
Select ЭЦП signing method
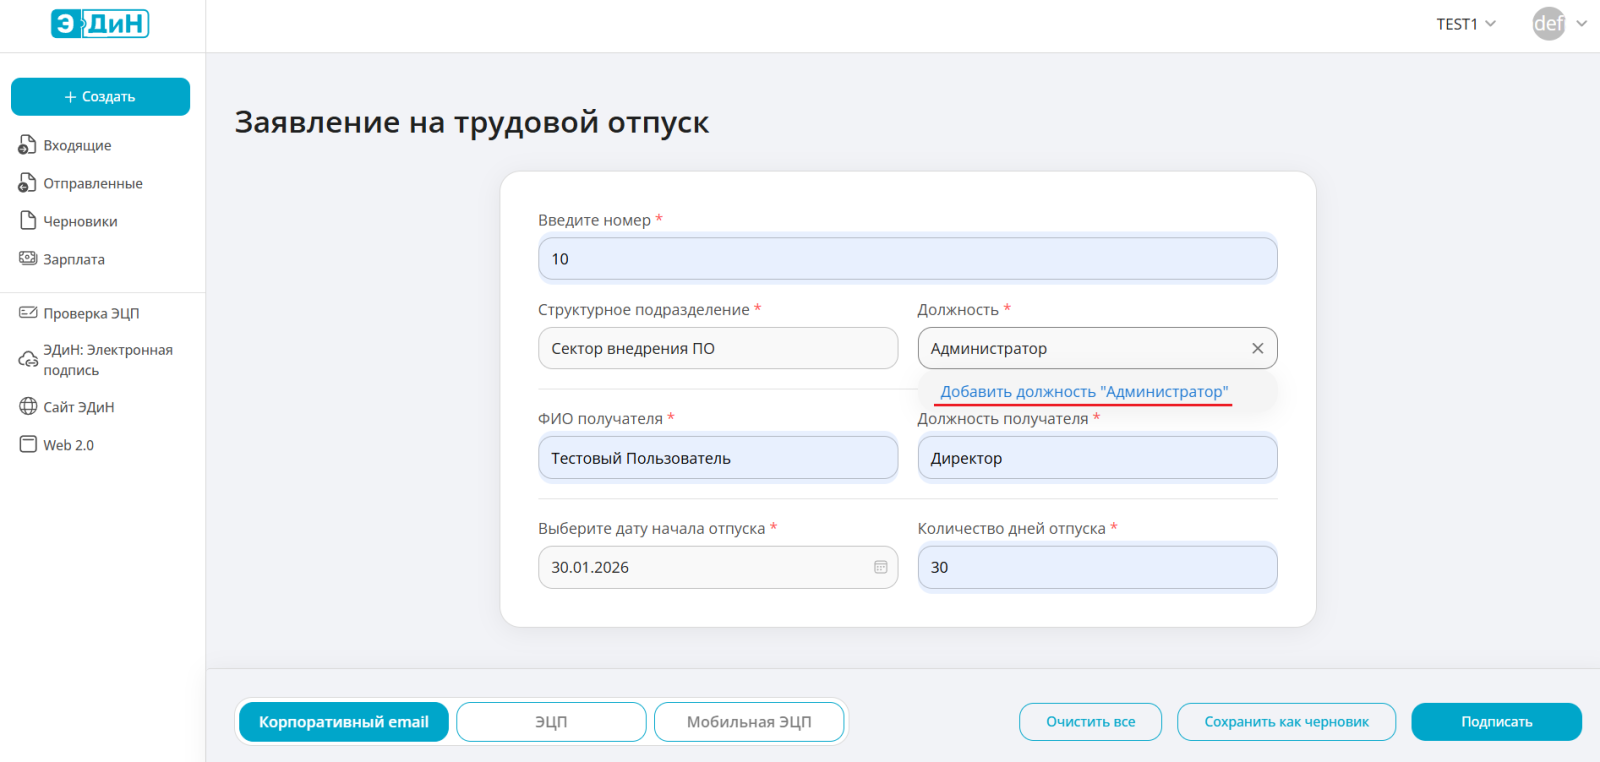[551, 722]
